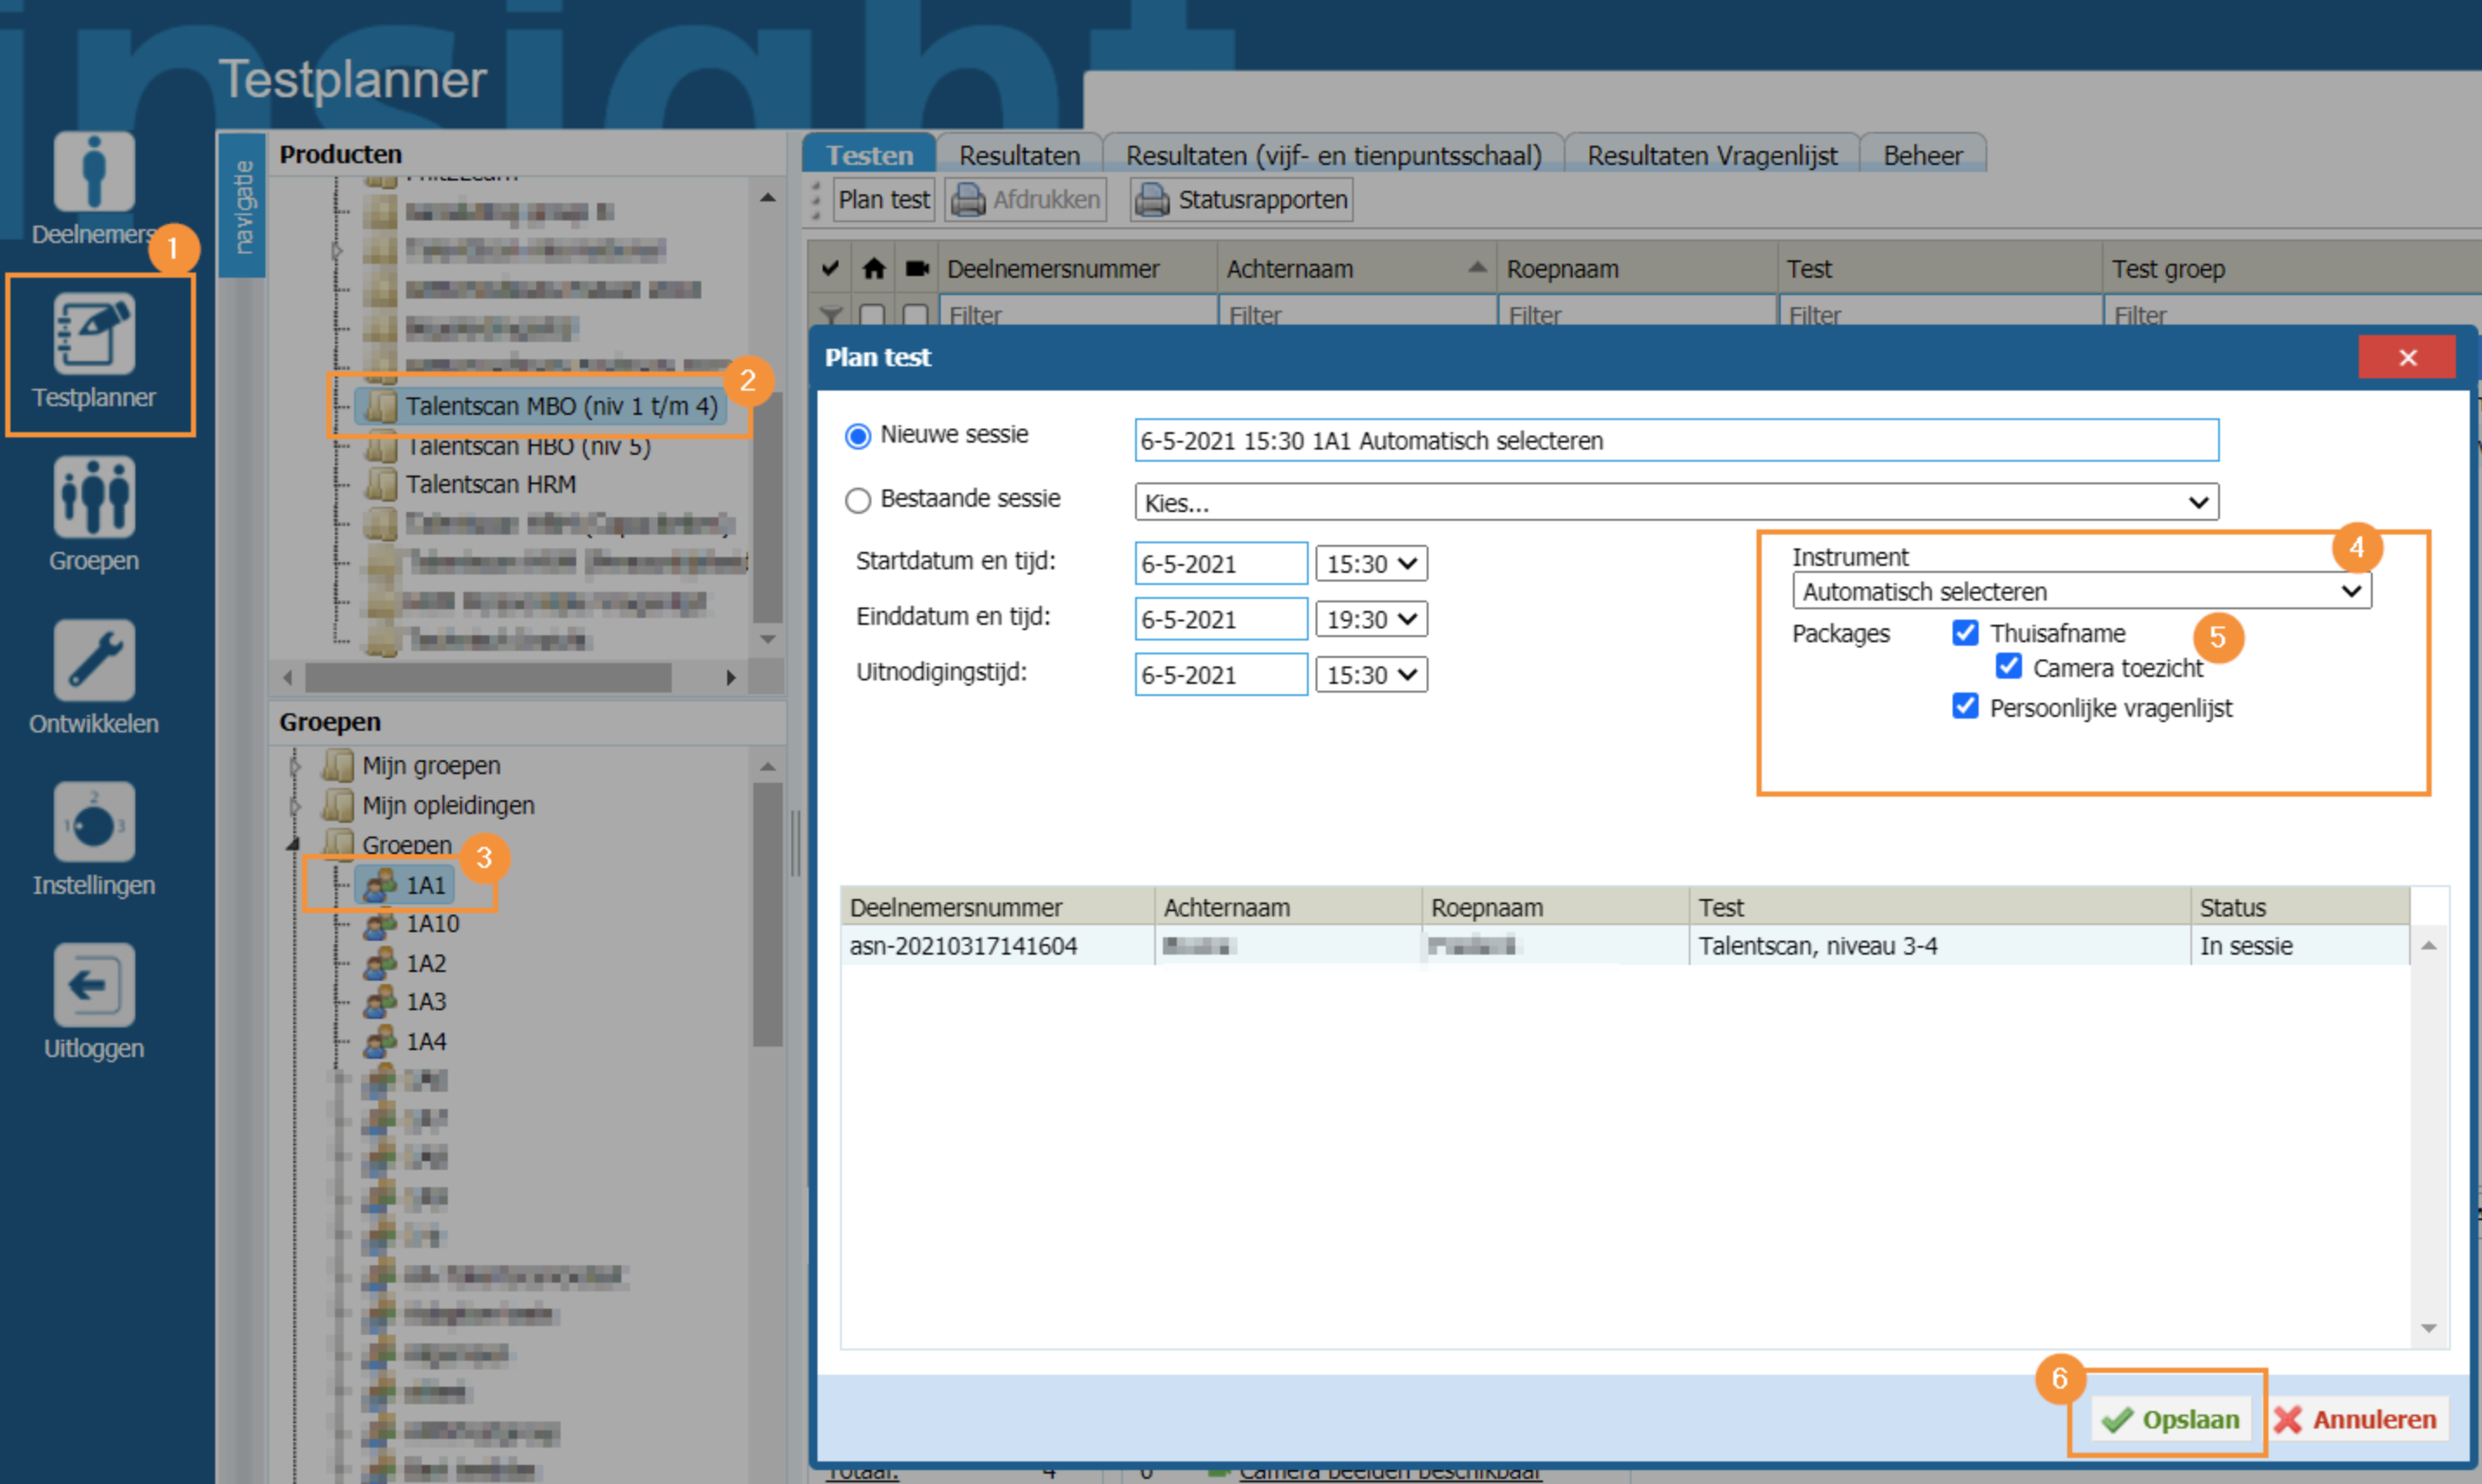Click the Uitloggen arrow icon
The image size is (2482, 1484).
coord(93,986)
